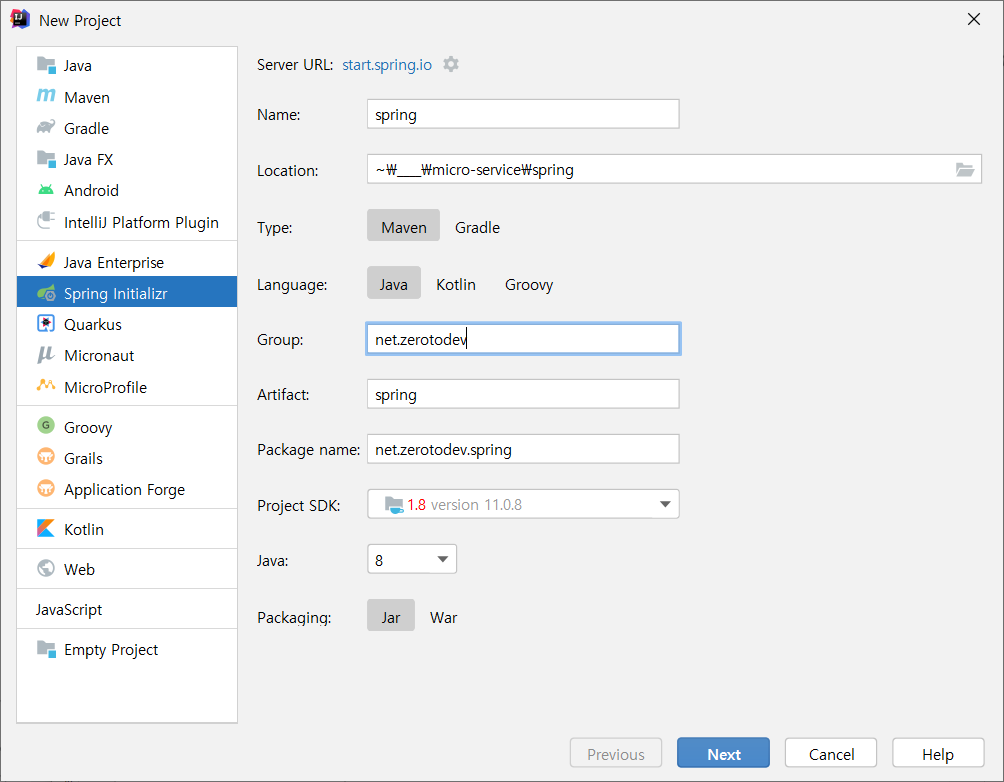Click the Java Enterprise icon

[x=46, y=261]
